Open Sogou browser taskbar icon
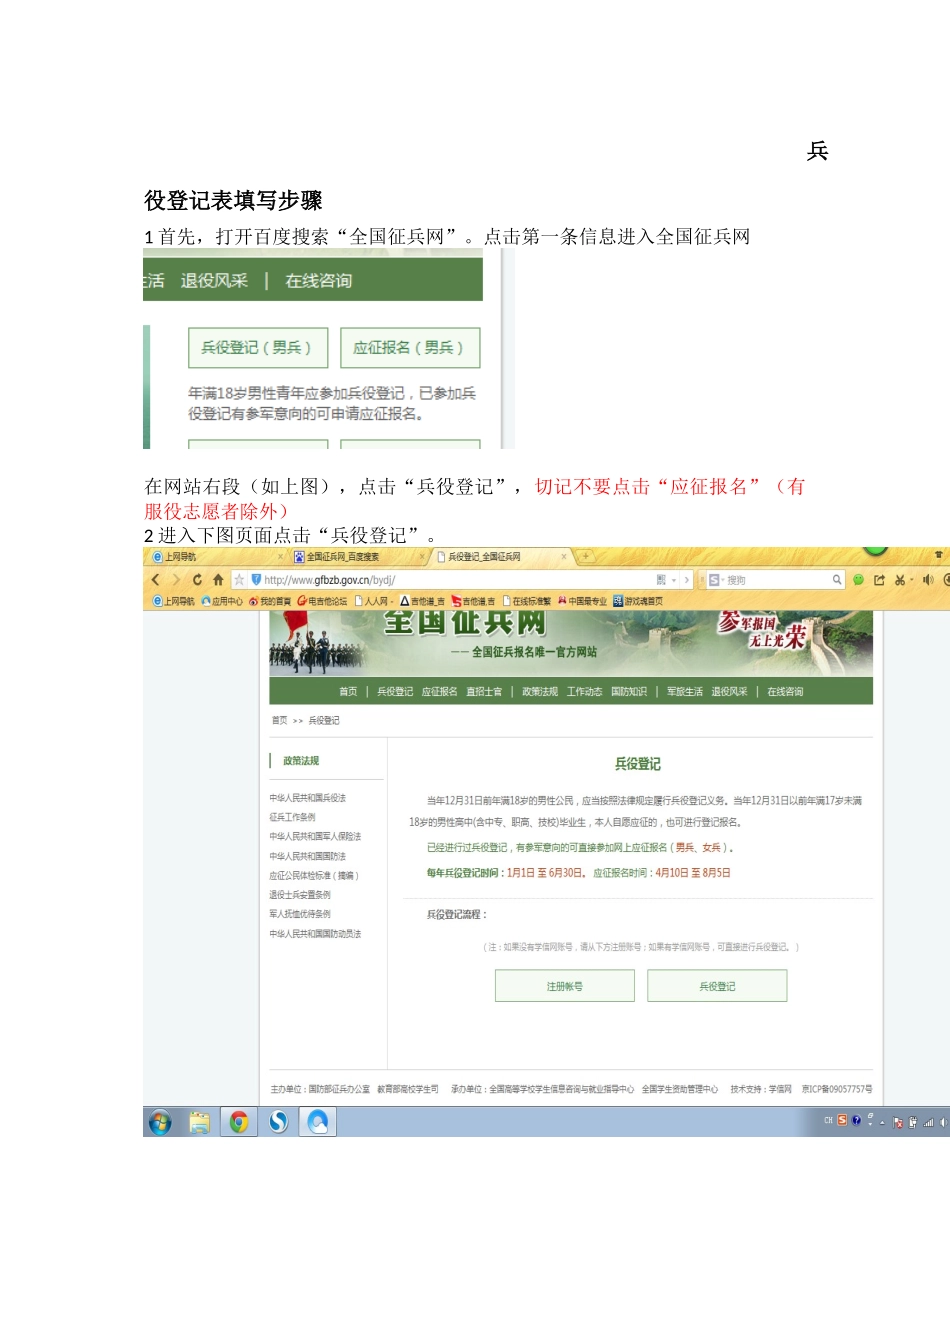This screenshot has width=950, height=1344. [278, 1122]
